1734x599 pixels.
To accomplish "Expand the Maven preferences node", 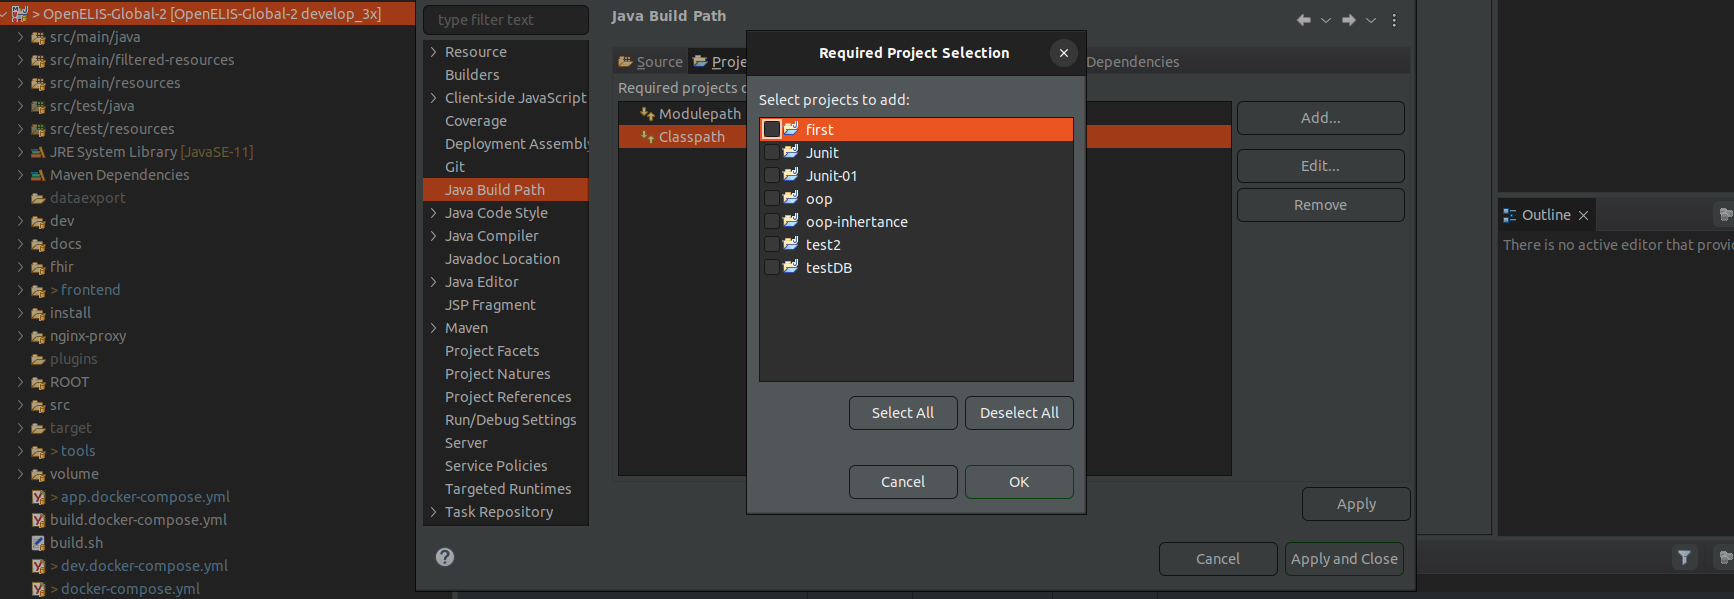I will pos(433,328).
